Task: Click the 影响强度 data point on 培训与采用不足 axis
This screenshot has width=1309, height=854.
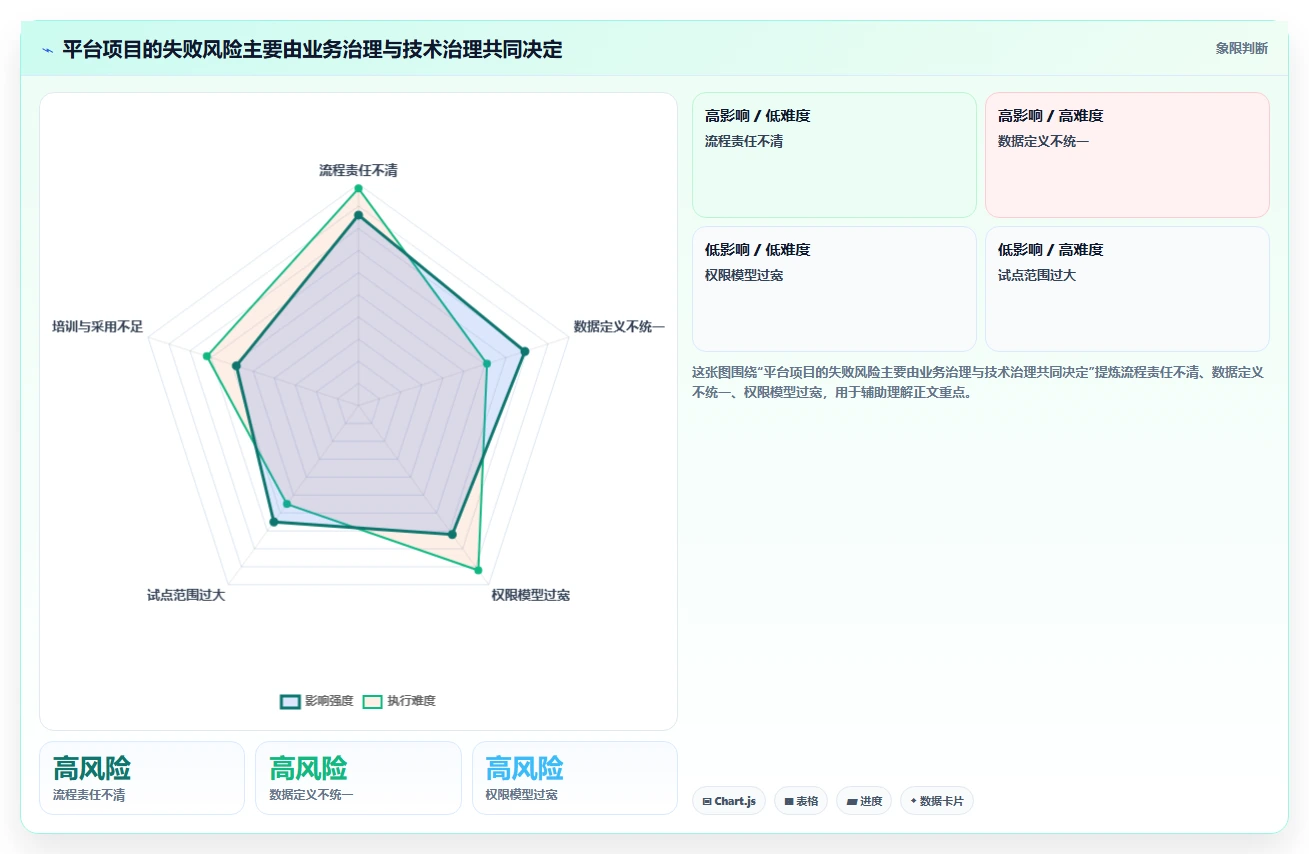Action: click(x=237, y=366)
